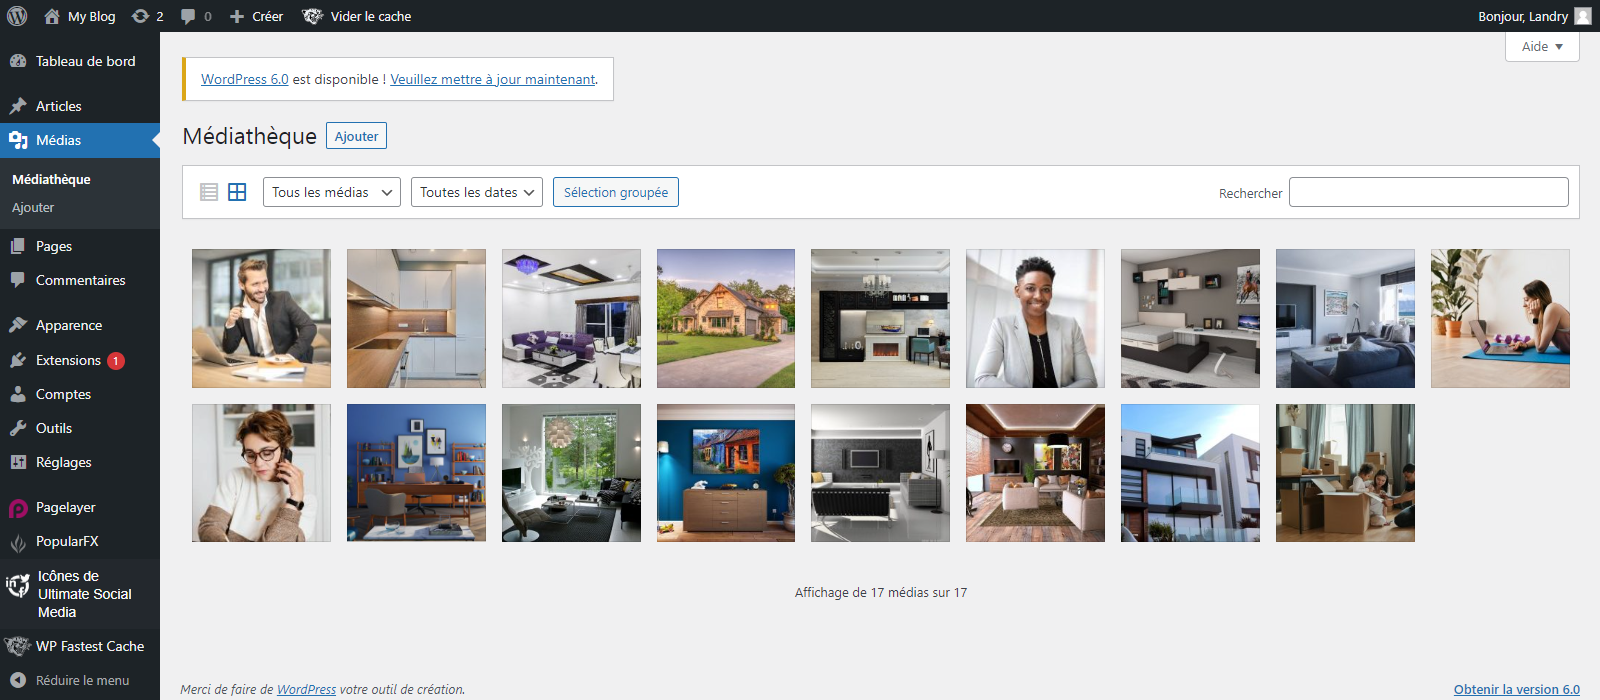Click the Extensions plug icon

[18, 360]
